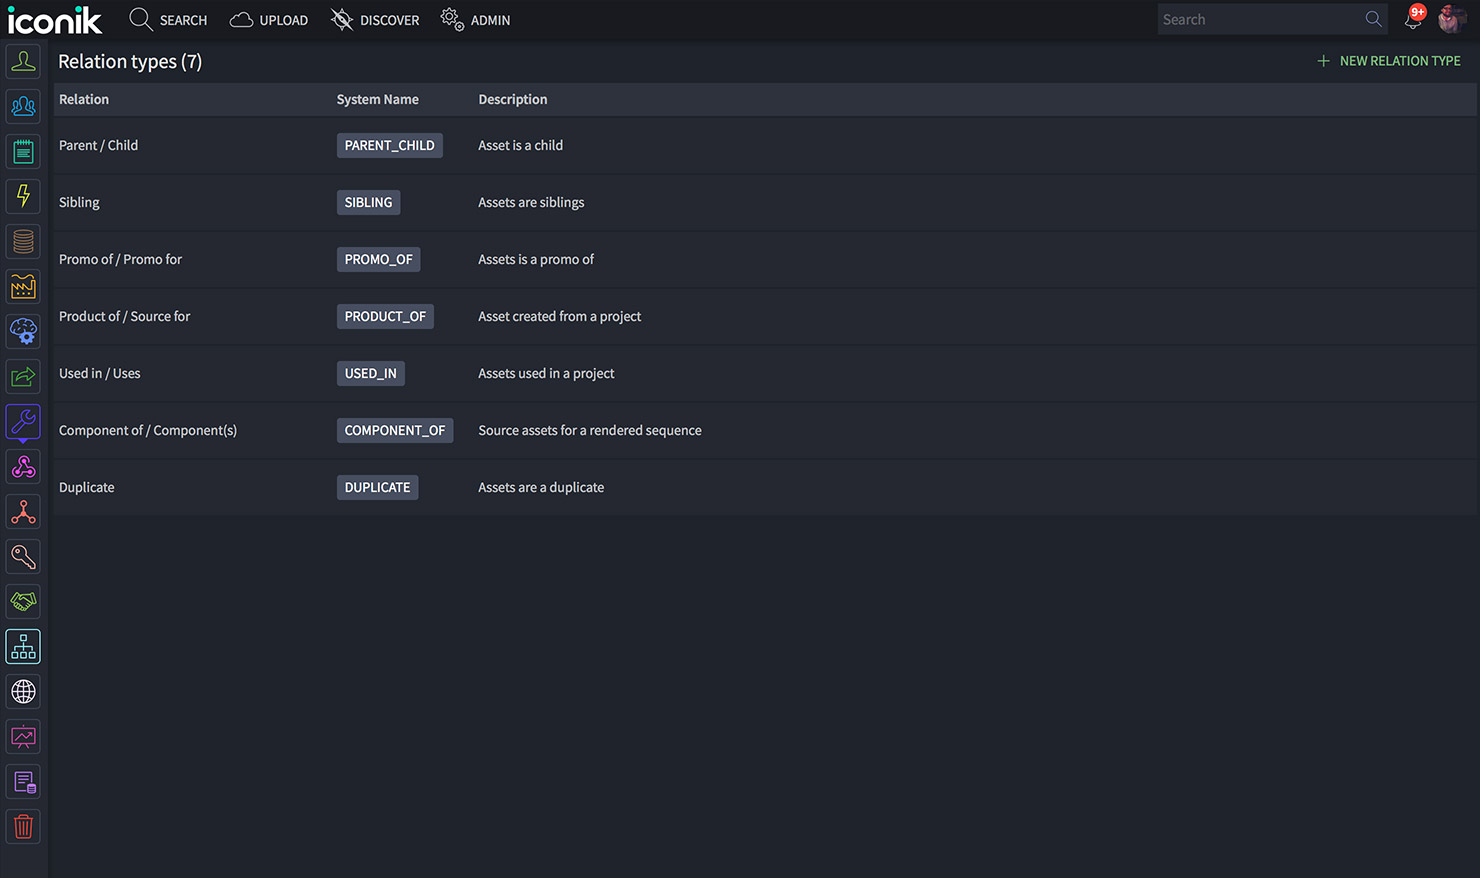Open Storages via the database icon
This screenshot has width=1480, height=878.
(x=23, y=241)
